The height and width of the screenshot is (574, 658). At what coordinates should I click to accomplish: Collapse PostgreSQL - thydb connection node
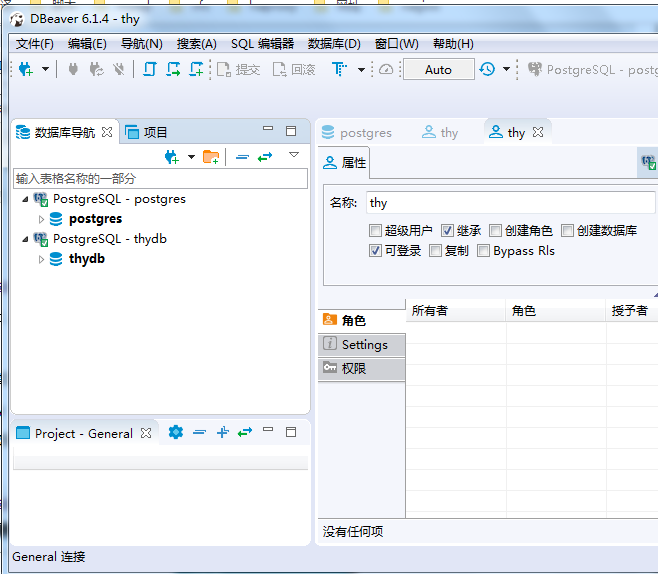click(x=26, y=239)
